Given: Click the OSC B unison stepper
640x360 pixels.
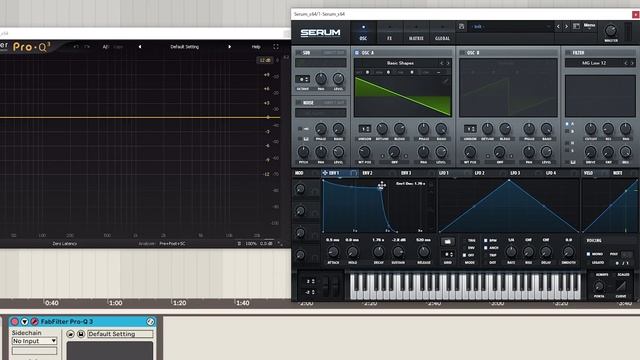Looking at the screenshot, I should 470,129.
